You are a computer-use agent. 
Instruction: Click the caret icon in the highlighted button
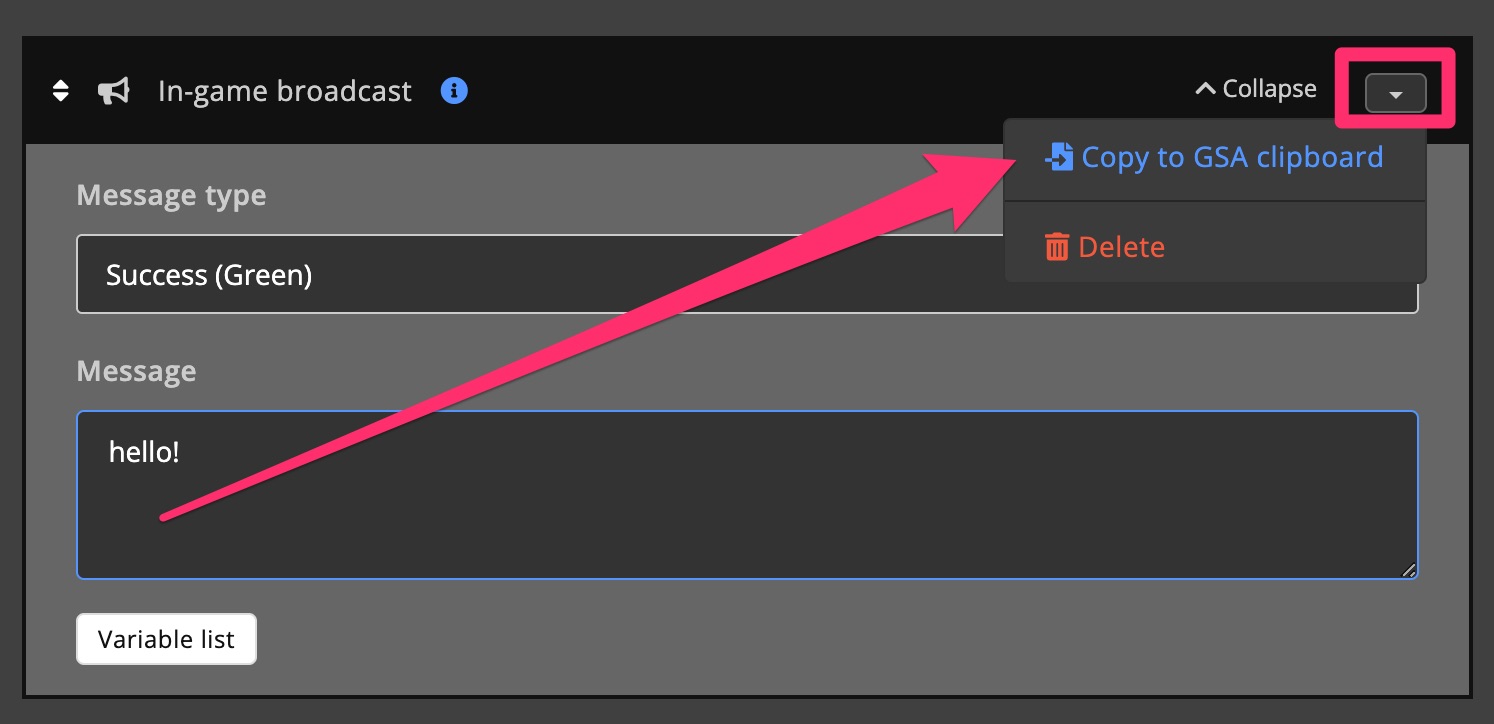click(1396, 93)
